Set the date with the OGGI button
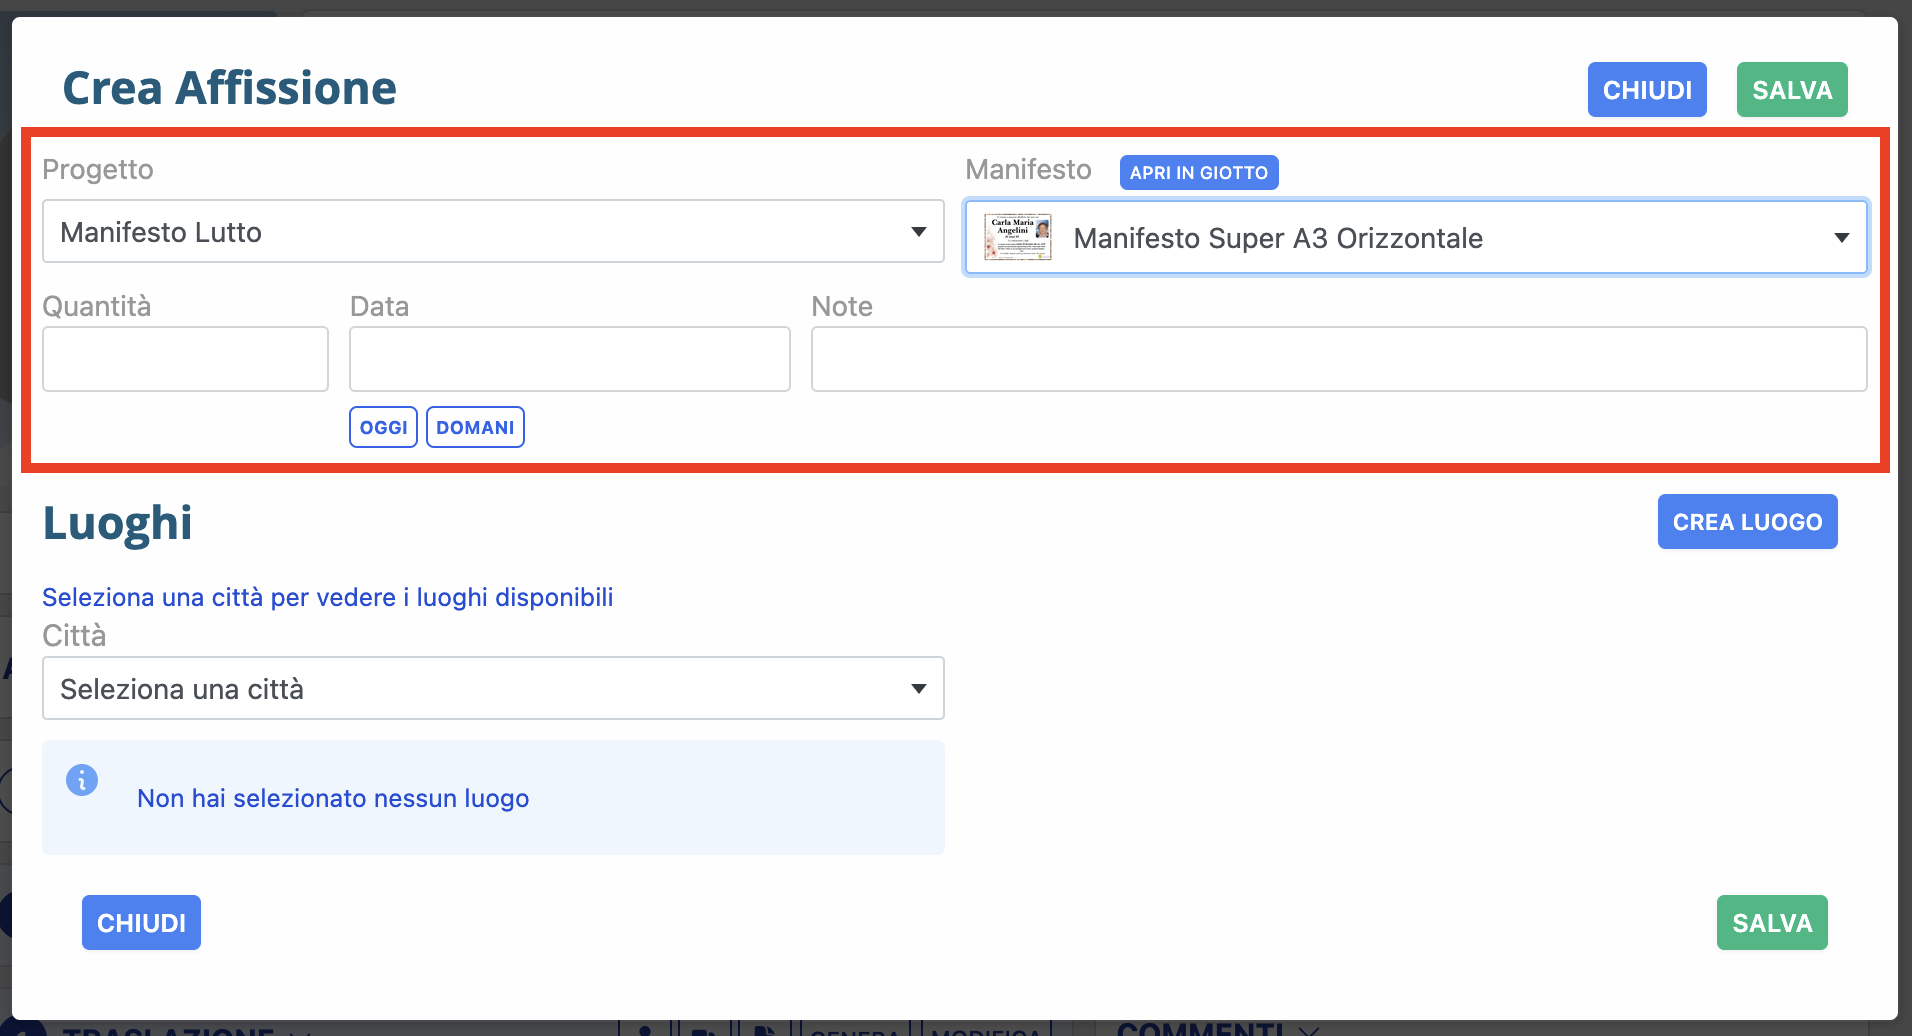The width and height of the screenshot is (1912, 1036). click(x=383, y=427)
